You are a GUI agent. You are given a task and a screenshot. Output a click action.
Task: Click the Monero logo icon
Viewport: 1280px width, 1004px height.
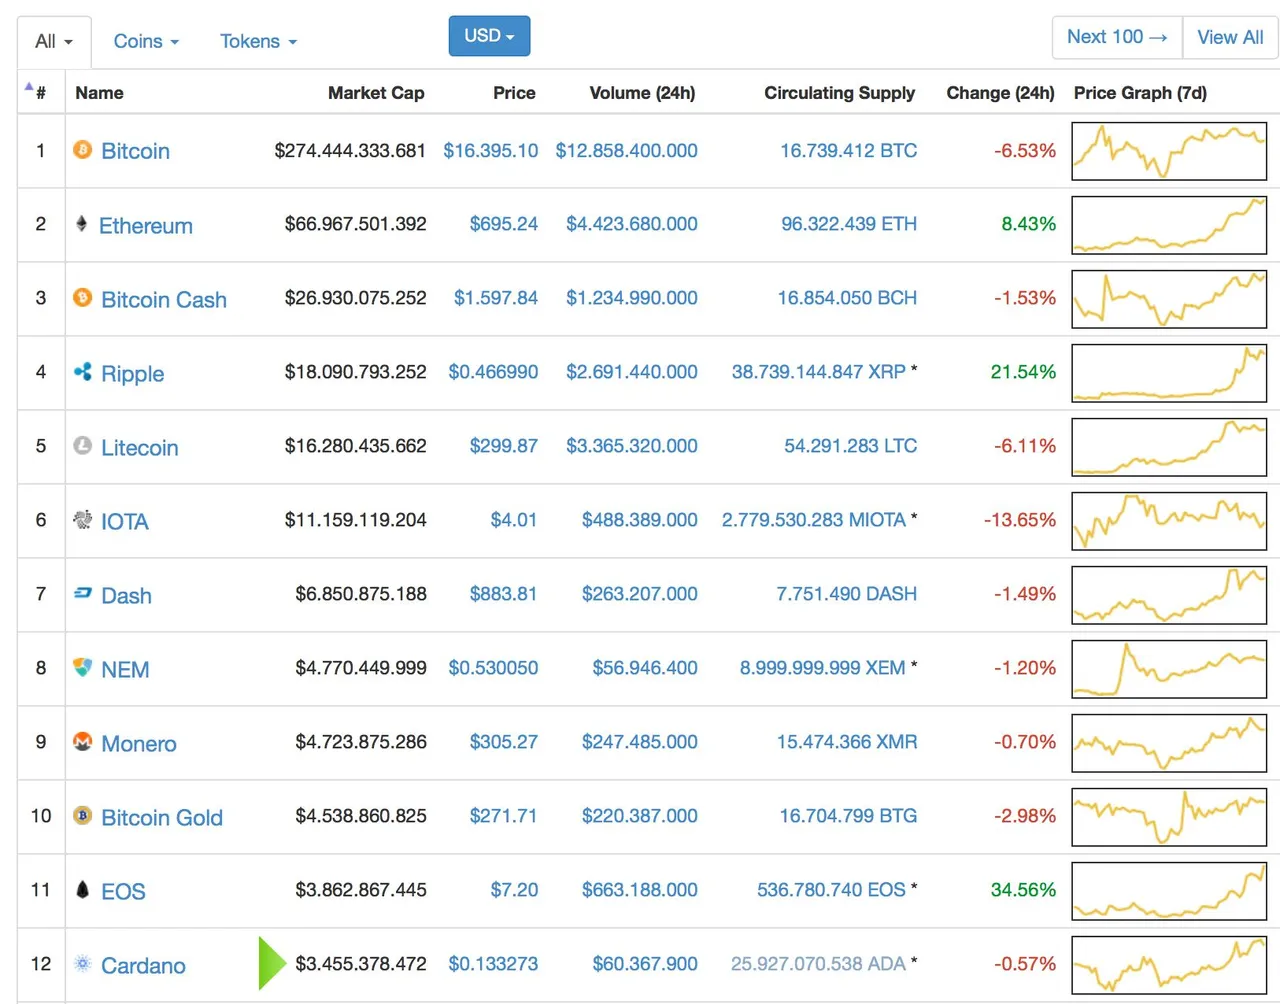[83, 741]
